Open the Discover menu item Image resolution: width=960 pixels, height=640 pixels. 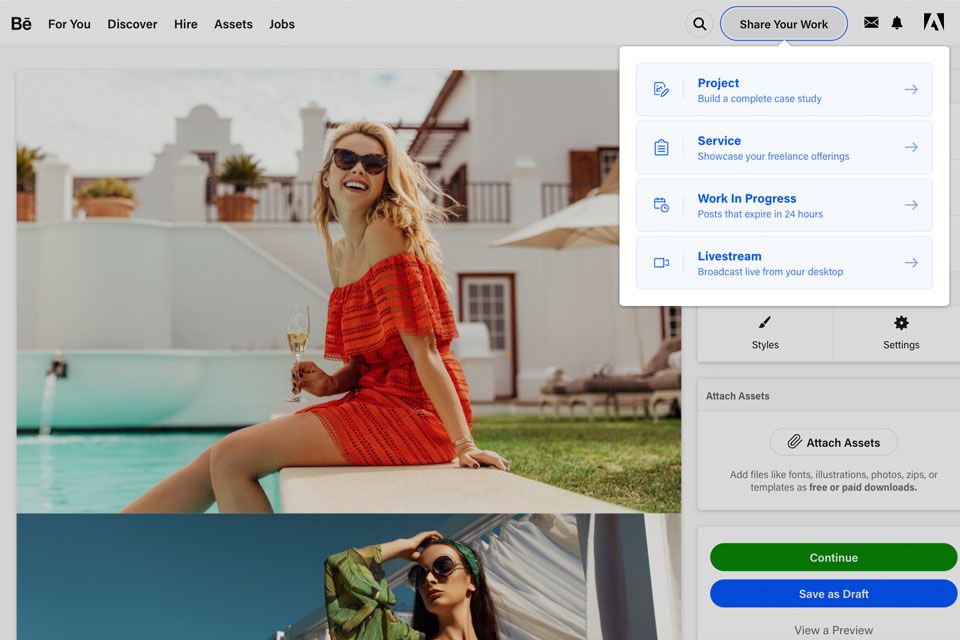(132, 24)
